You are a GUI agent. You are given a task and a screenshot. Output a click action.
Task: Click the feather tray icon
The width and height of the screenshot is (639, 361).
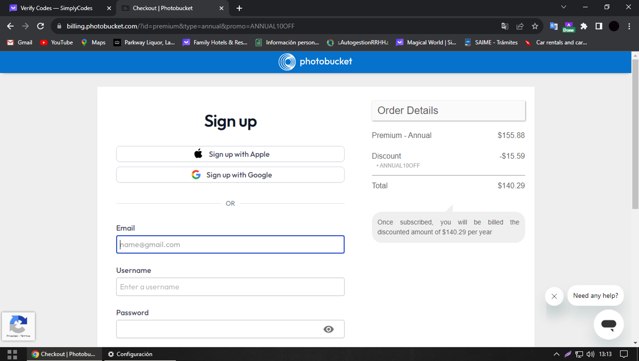click(x=567, y=354)
